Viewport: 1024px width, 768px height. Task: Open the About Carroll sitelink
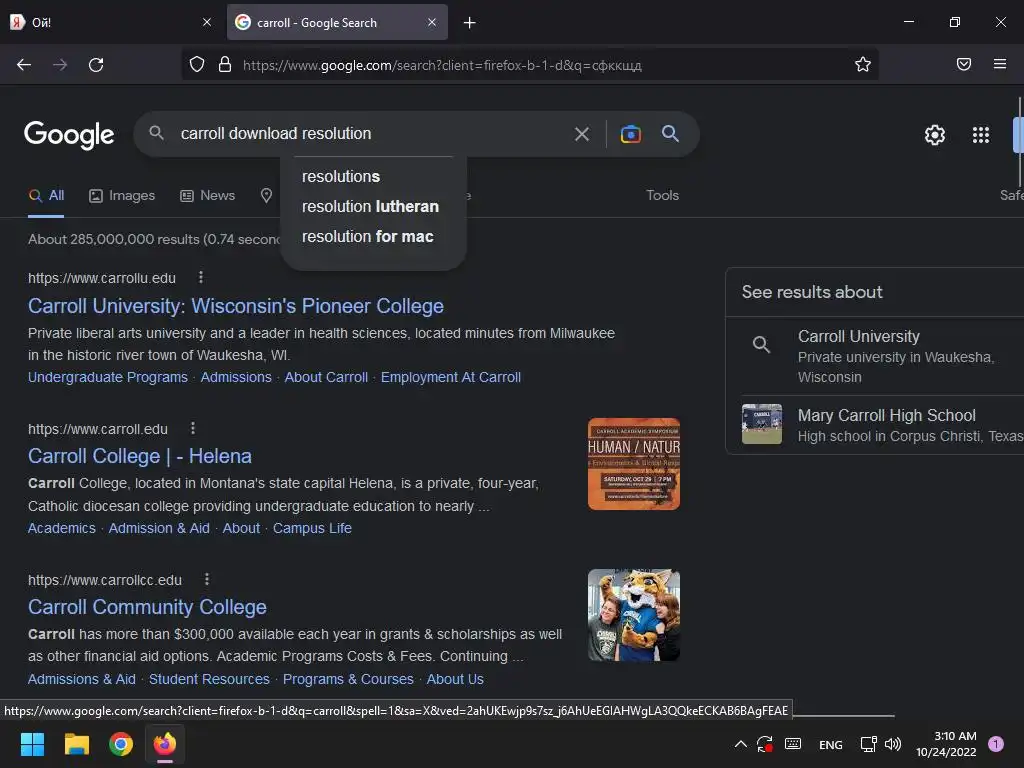pyautogui.click(x=326, y=377)
